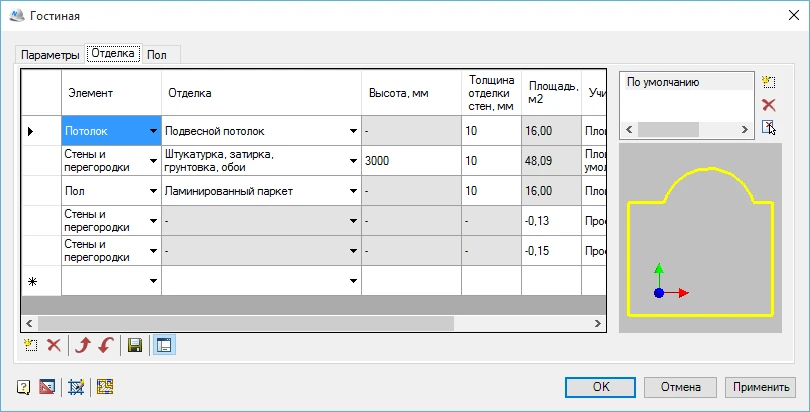This screenshot has width=810, height=412.
Task: Click the red X delete row icon below table
Action: click(x=54, y=345)
